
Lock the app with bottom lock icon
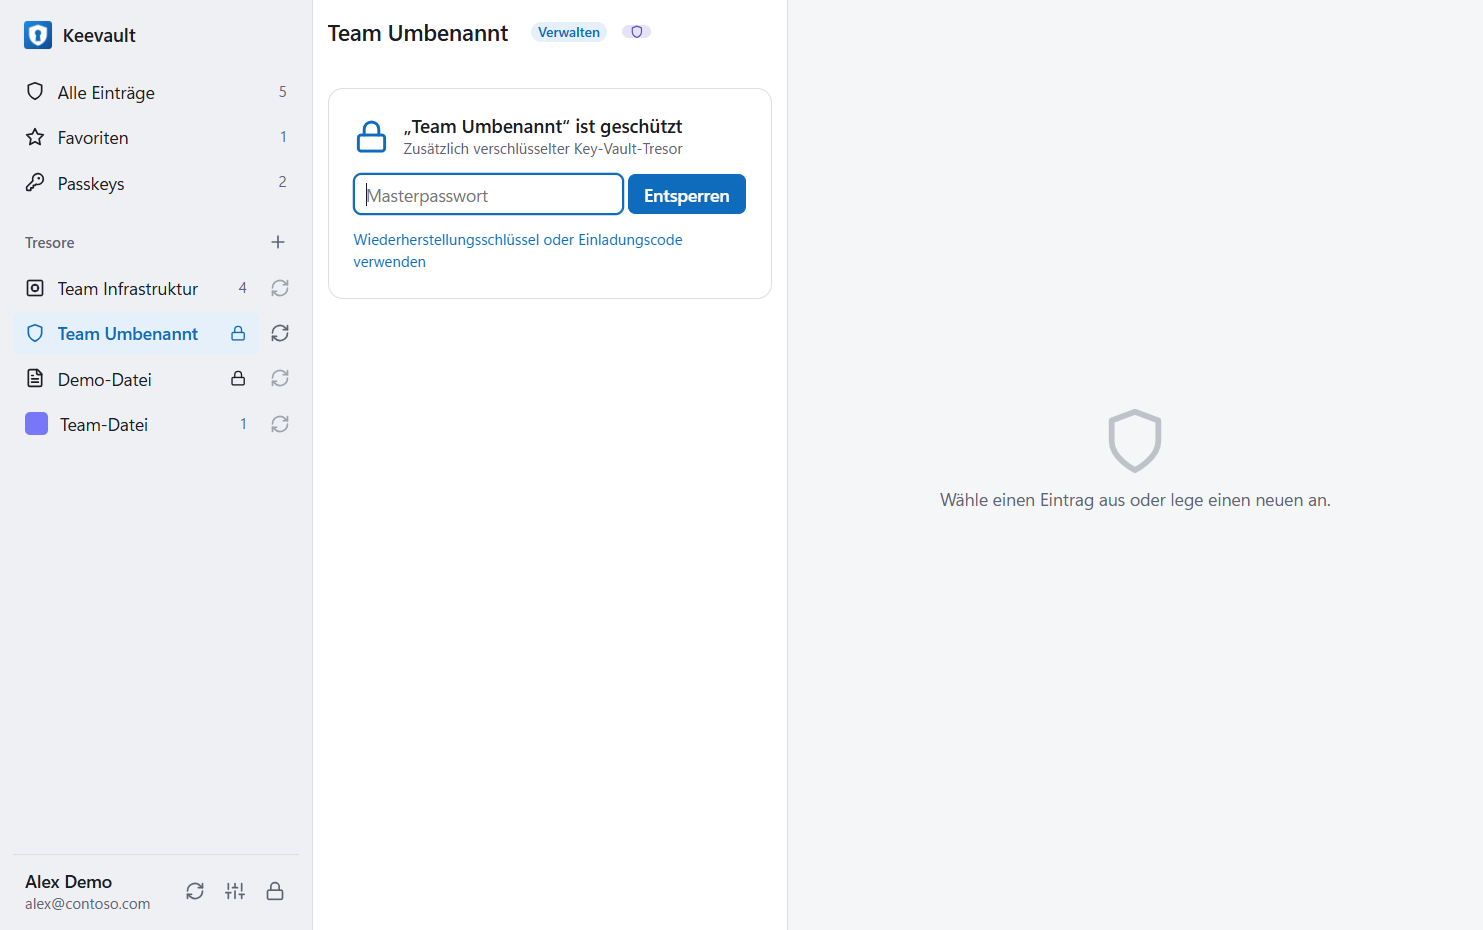(x=275, y=891)
